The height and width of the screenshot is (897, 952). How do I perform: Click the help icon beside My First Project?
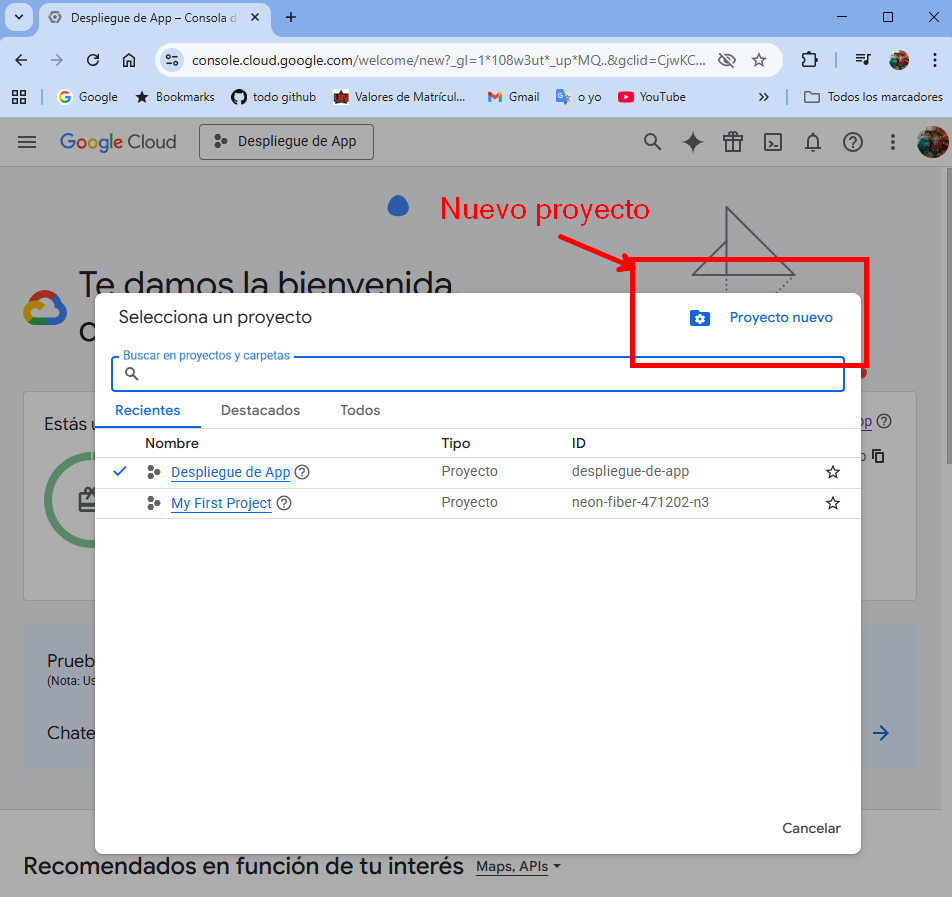click(x=284, y=503)
